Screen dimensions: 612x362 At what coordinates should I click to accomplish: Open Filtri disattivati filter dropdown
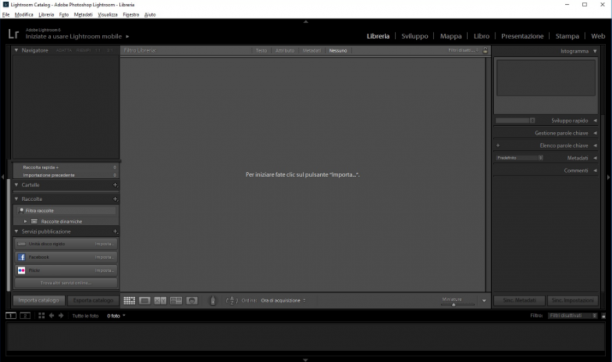point(572,316)
